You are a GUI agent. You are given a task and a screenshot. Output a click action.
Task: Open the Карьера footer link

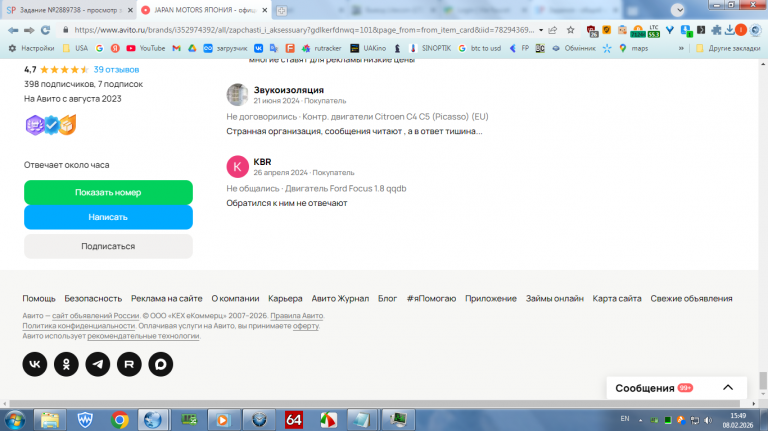(285, 298)
